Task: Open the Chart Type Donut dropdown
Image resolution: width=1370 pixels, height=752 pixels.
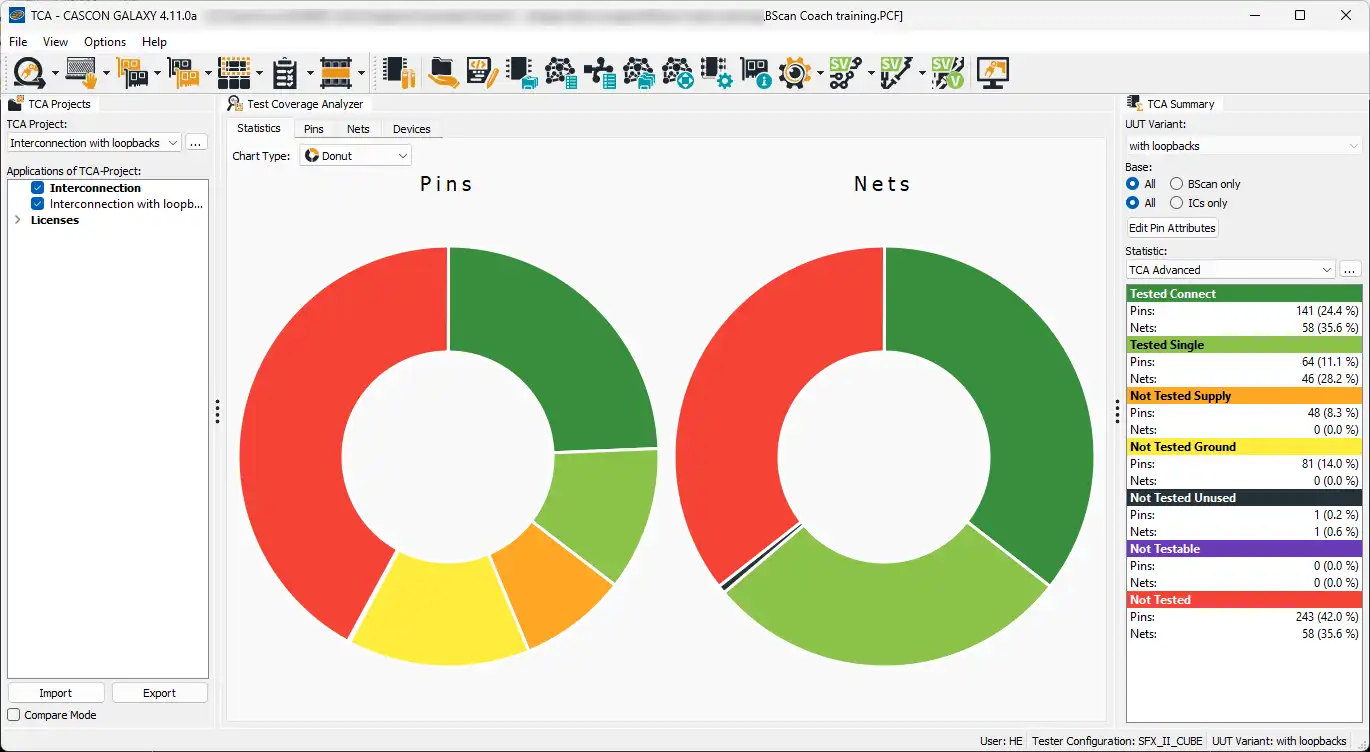Action: [355, 156]
